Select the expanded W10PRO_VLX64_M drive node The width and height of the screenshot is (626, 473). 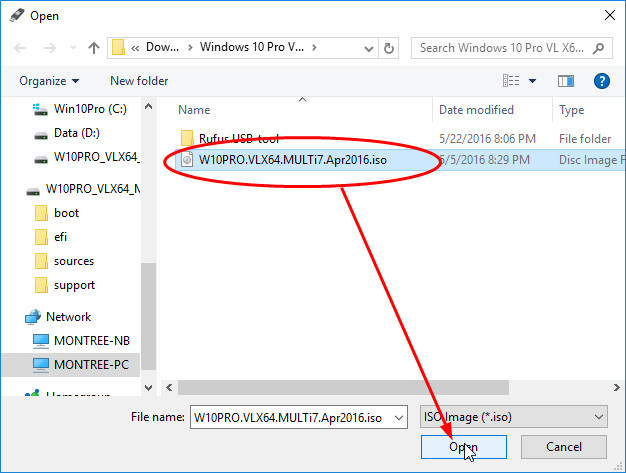[93, 189]
